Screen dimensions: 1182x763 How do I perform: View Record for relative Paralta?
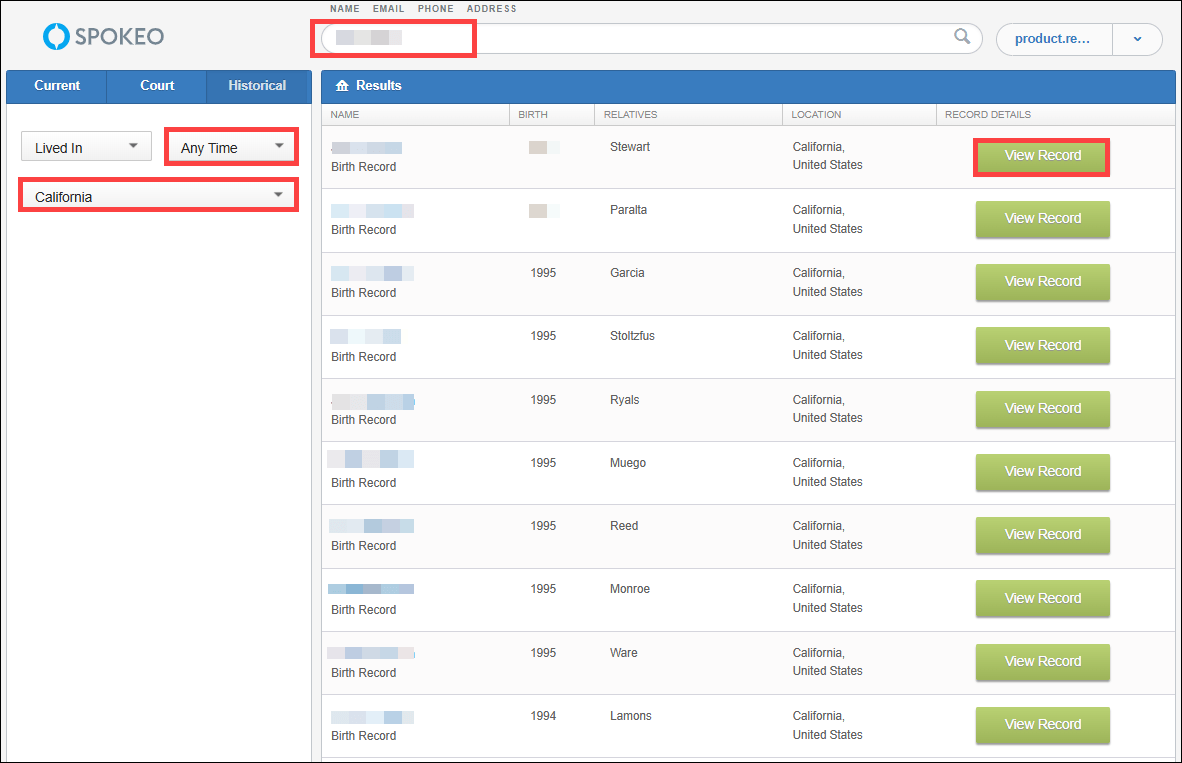1042,219
